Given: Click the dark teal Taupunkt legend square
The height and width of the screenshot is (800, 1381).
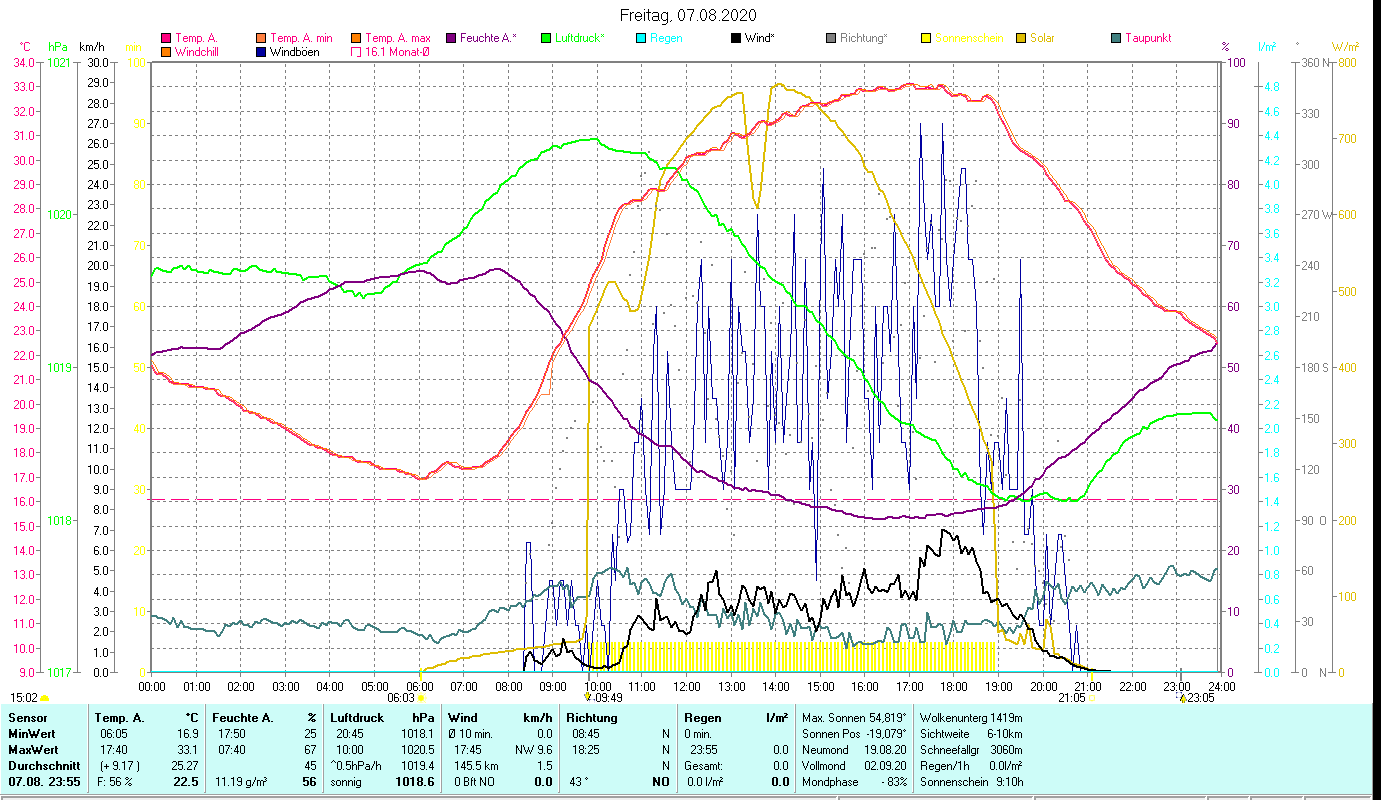Looking at the screenshot, I should pyautogui.click(x=1116, y=38).
